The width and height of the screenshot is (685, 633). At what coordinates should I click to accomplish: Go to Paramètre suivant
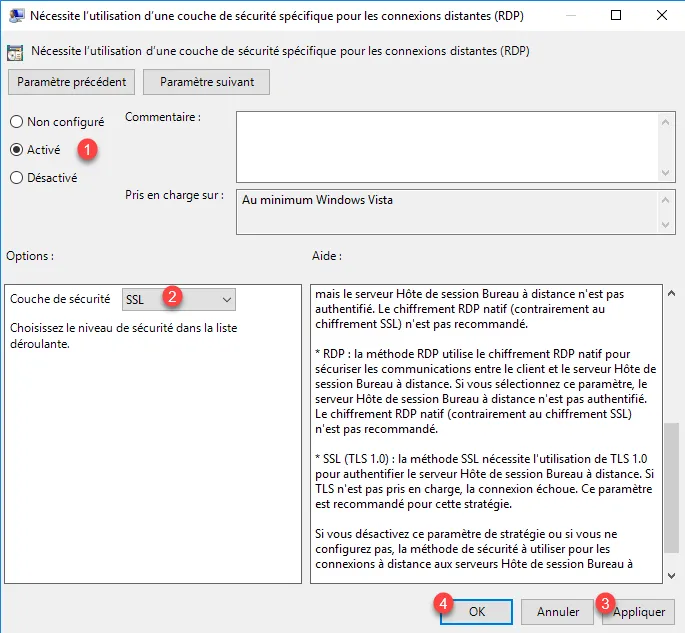pos(207,82)
